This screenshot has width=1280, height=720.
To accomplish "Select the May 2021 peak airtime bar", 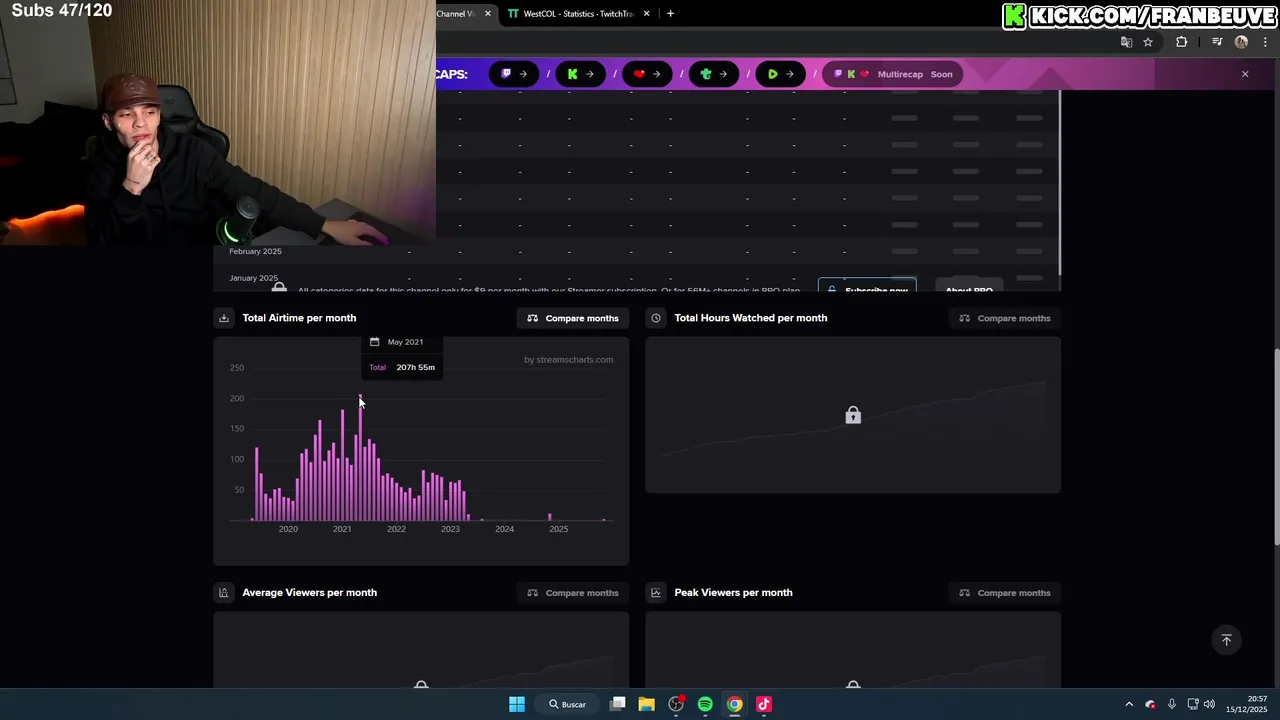I will [x=360, y=458].
